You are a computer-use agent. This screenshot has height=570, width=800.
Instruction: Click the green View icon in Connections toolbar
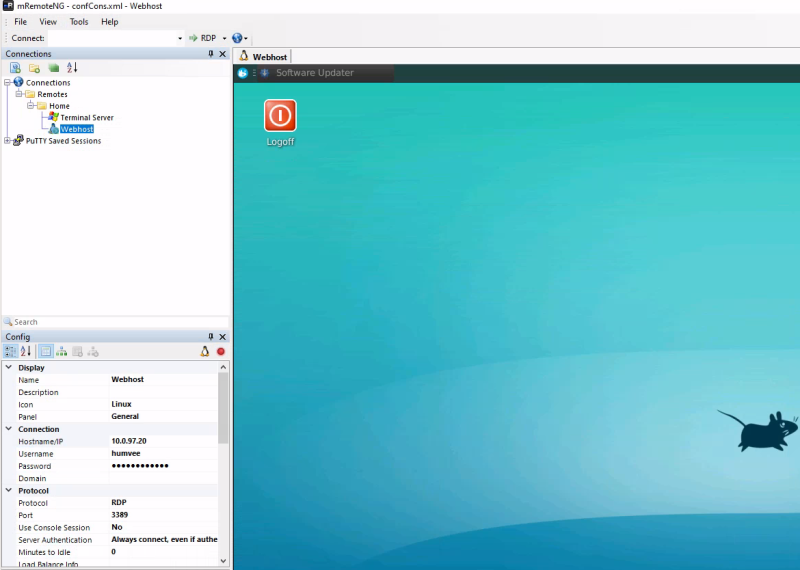pos(54,68)
